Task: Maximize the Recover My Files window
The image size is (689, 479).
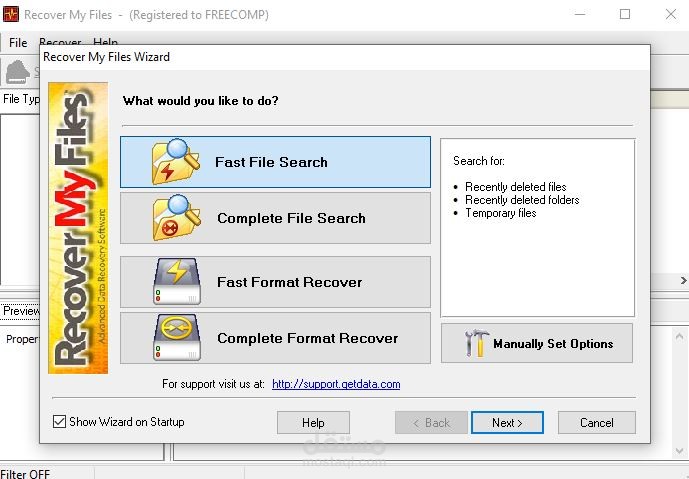Action: [x=625, y=15]
